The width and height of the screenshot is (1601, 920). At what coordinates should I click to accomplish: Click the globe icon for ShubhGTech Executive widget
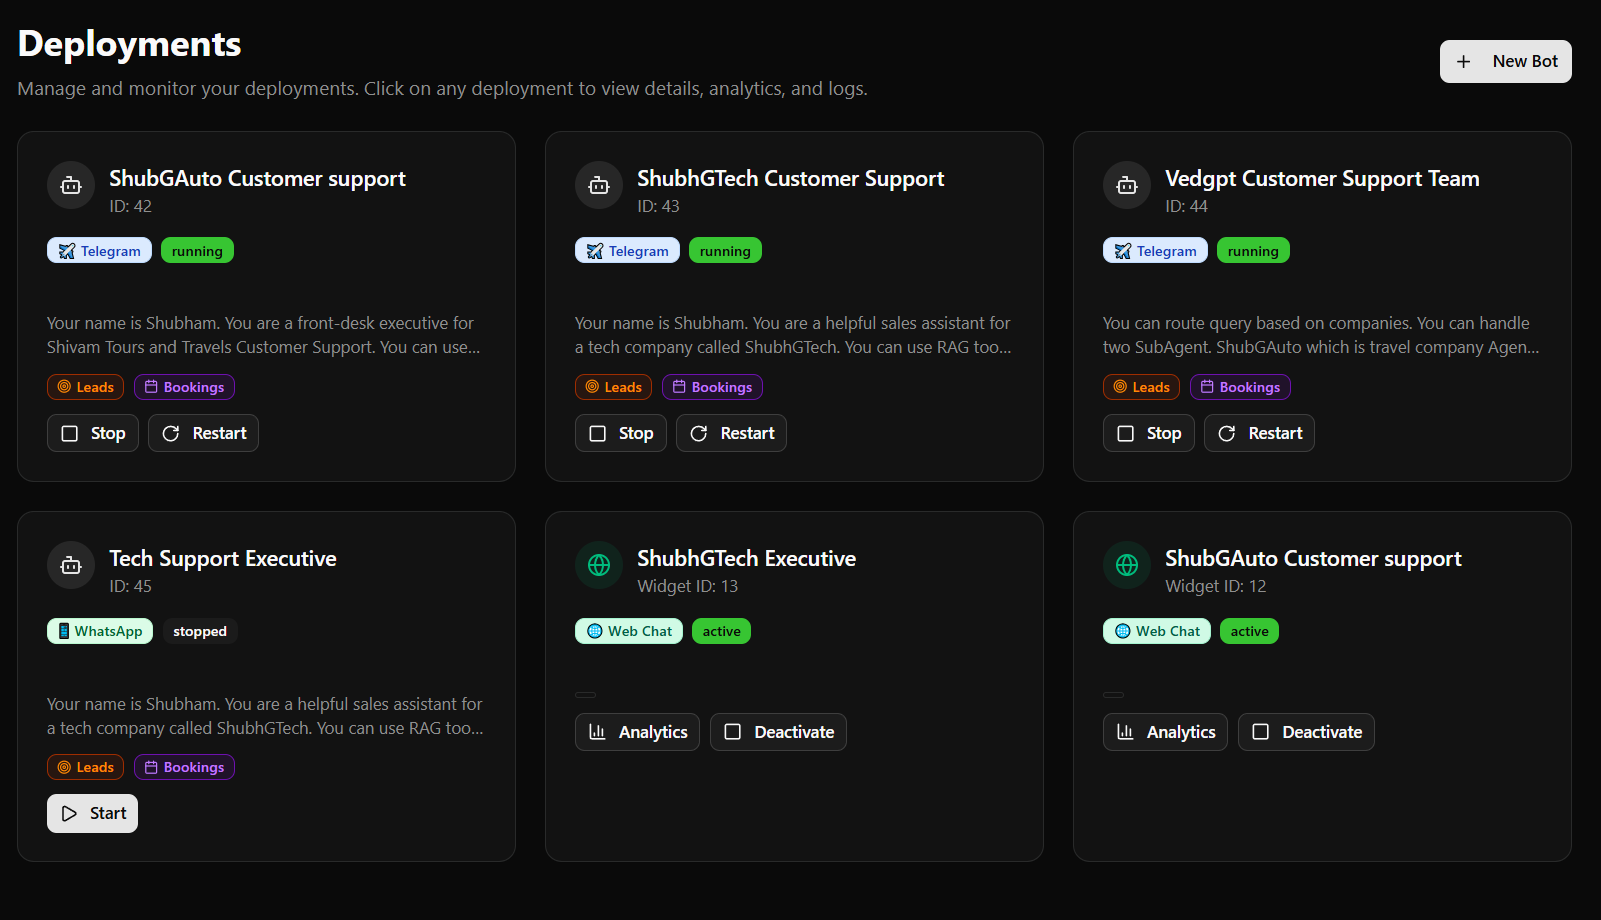pyautogui.click(x=599, y=565)
